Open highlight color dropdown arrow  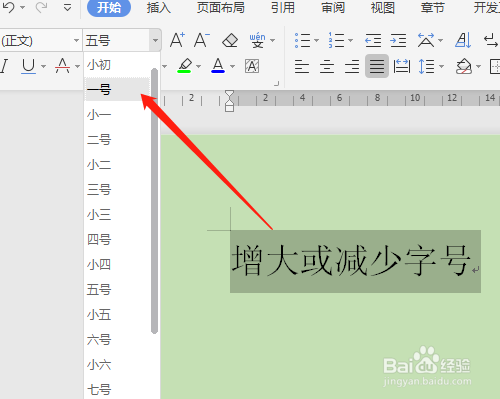coord(199,66)
